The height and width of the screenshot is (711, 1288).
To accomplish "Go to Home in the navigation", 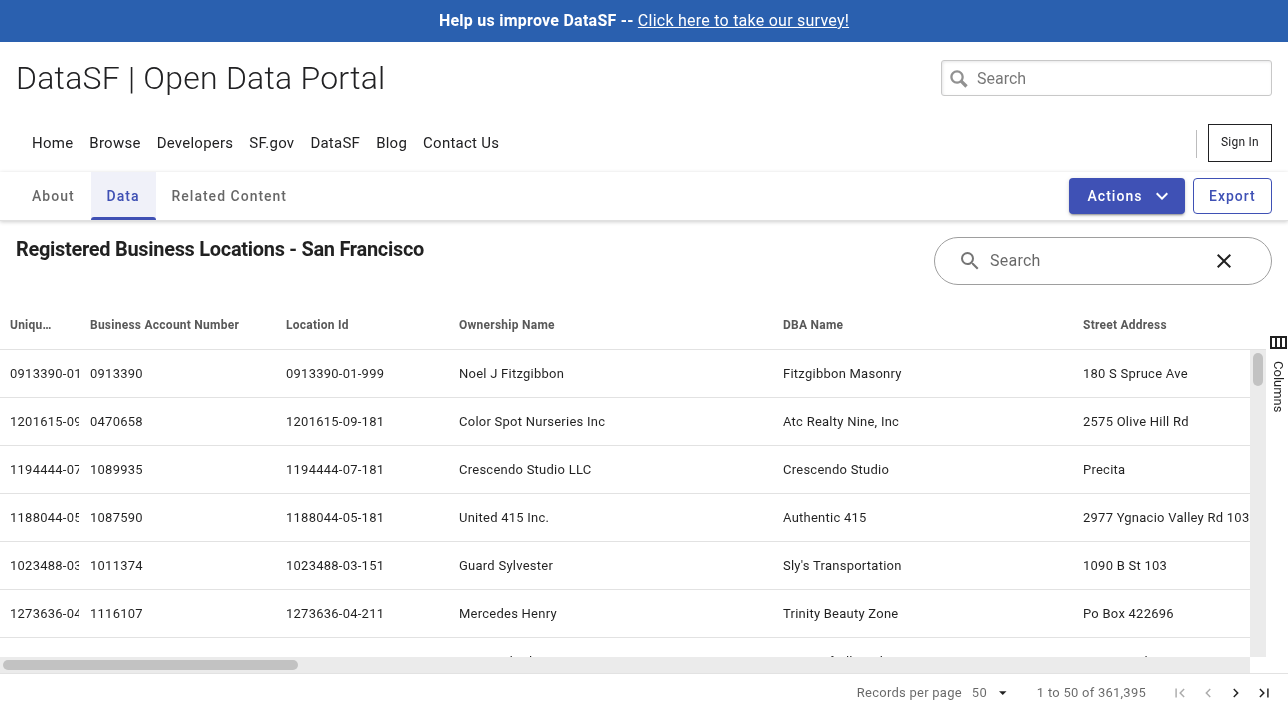I will 53,143.
